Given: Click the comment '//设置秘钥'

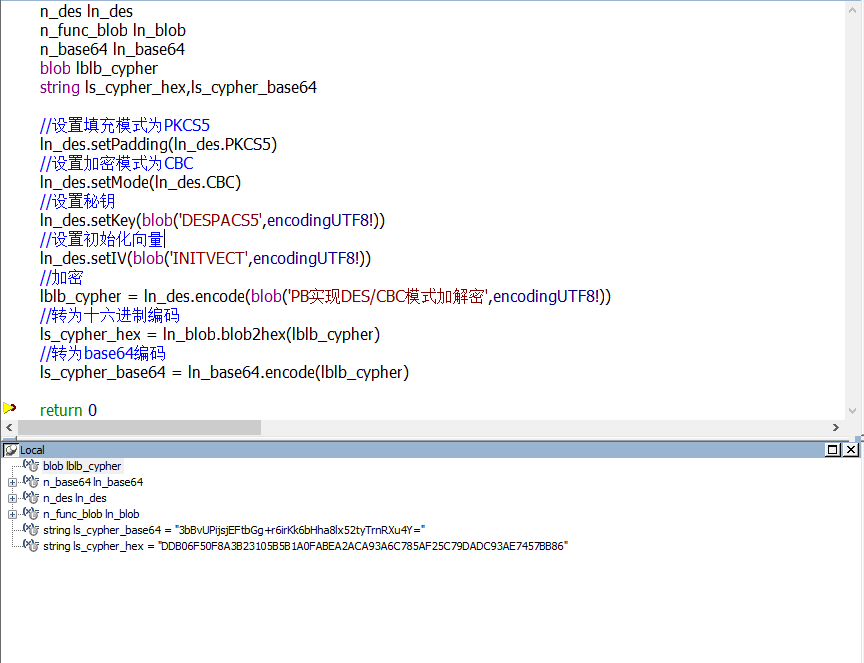Looking at the screenshot, I should (77, 202).
